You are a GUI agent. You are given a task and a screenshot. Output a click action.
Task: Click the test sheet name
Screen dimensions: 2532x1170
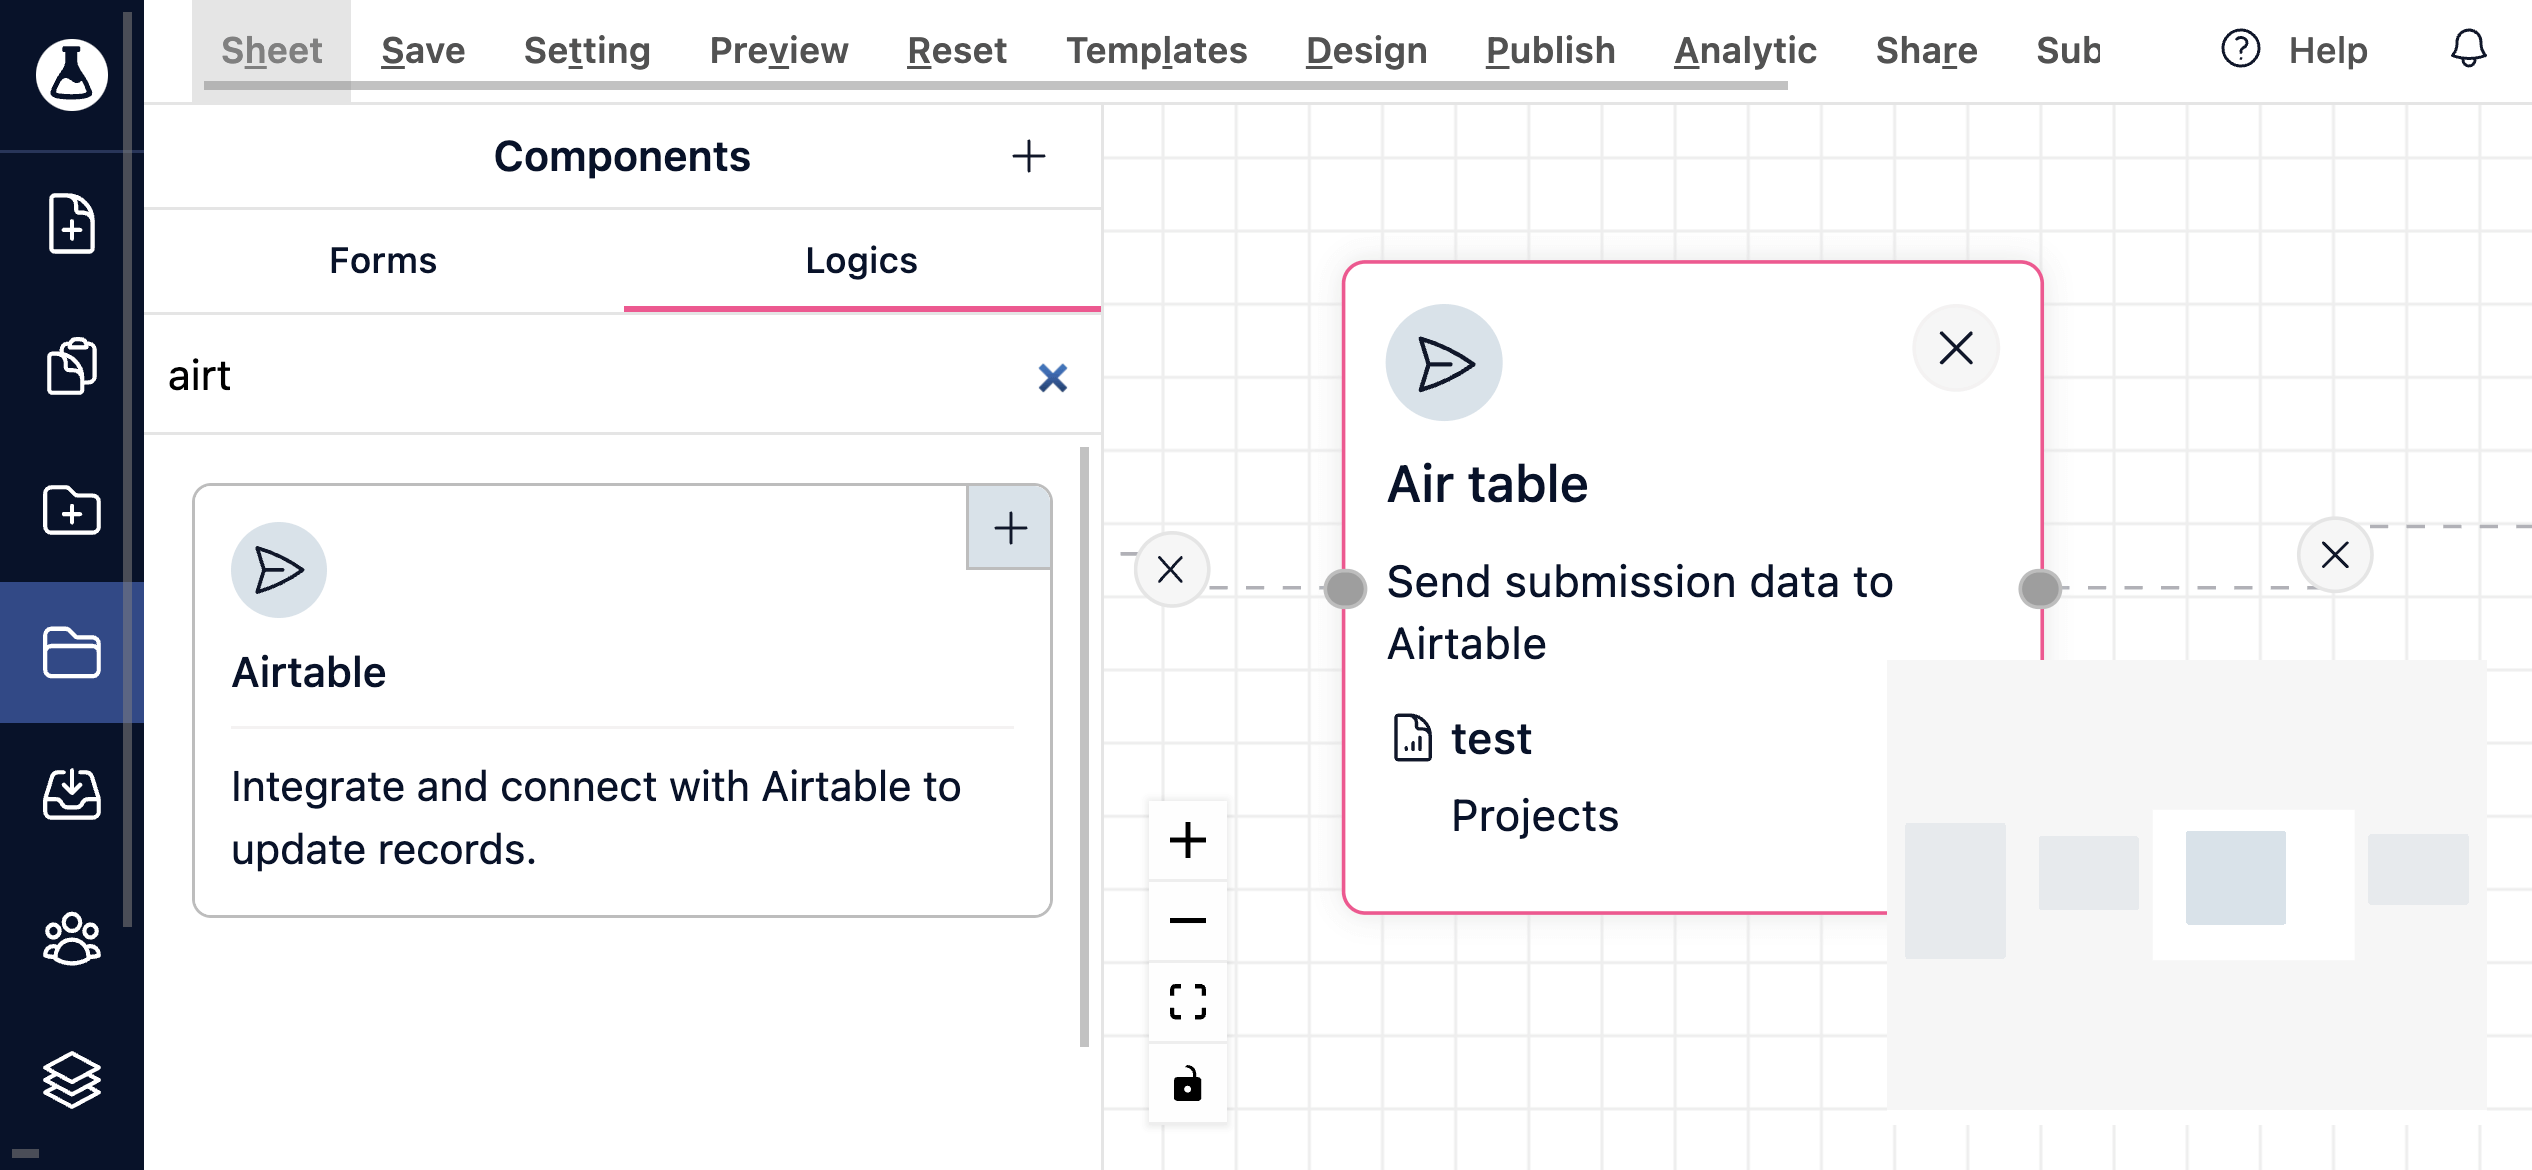point(1491,738)
